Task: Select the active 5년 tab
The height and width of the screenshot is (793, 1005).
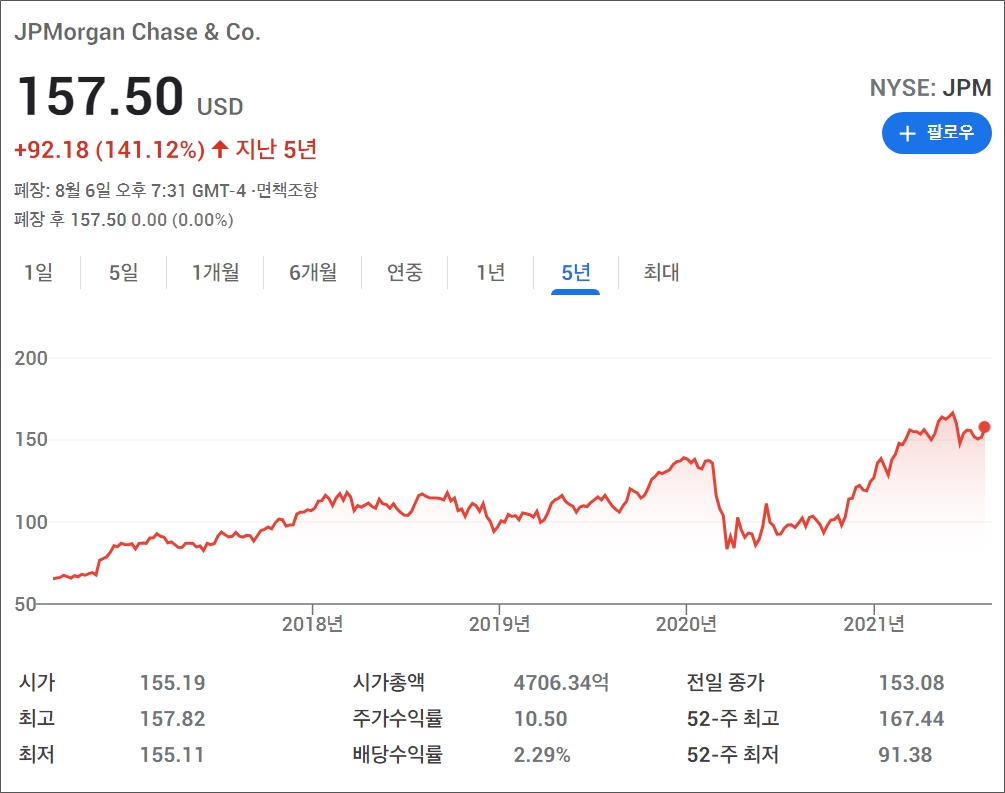Action: click(x=576, y=272)
